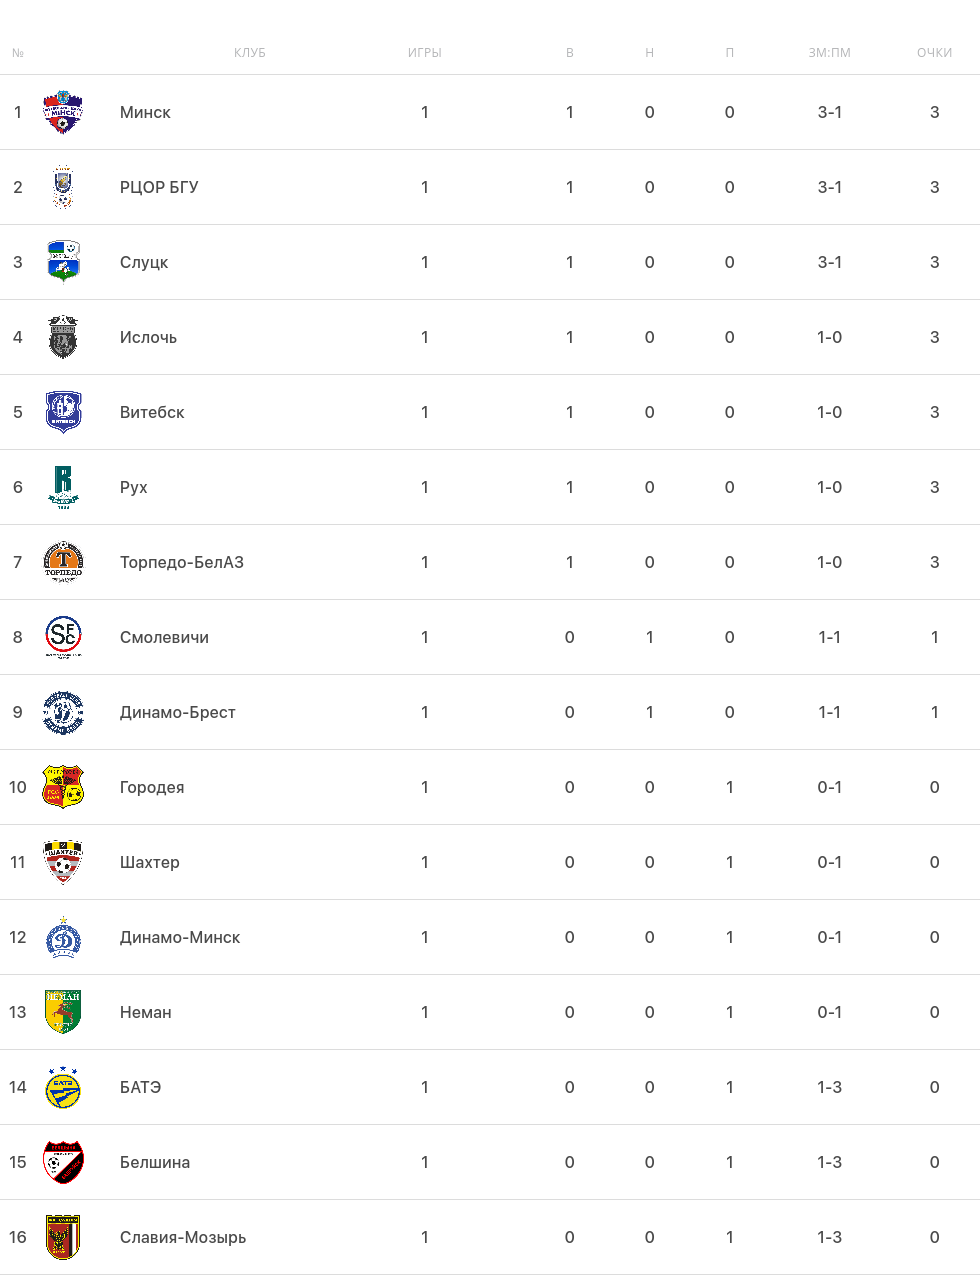Click the Торпедо-БелАЗ orange emblem
This screenshot has height=1281, width=980.
tap(63, 562)
